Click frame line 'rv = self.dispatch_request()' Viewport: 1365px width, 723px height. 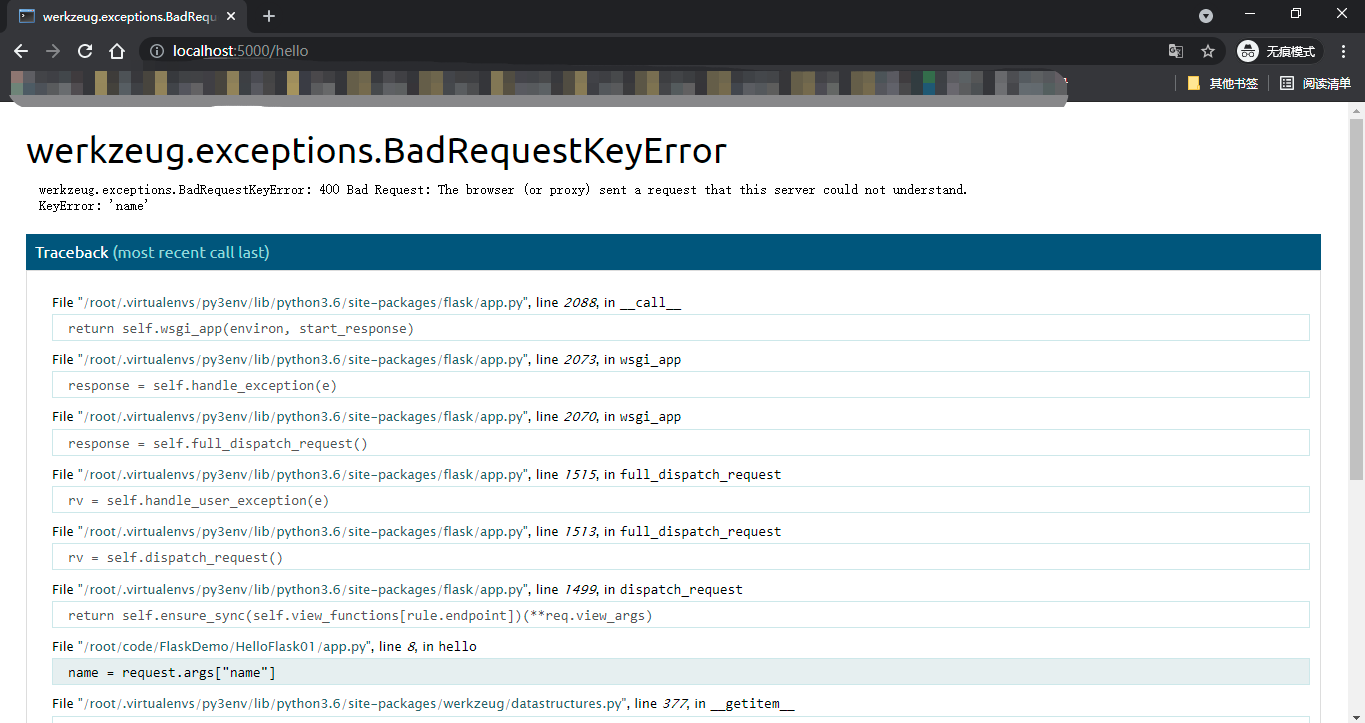click(680, 557)
